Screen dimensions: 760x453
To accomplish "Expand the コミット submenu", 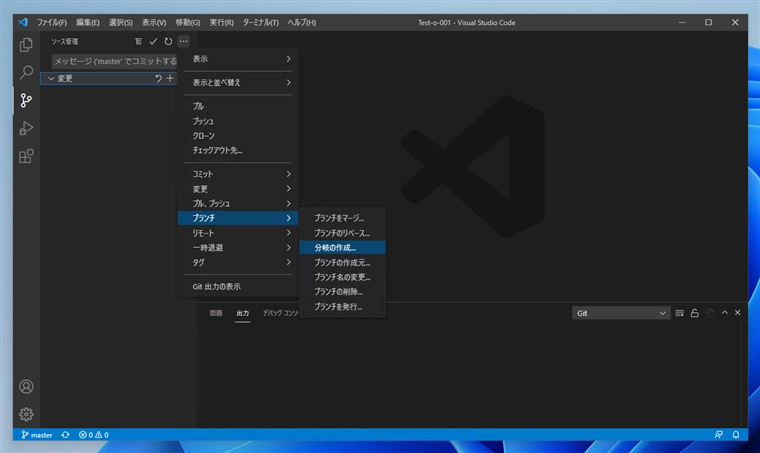I will click(x=238, y=174).
